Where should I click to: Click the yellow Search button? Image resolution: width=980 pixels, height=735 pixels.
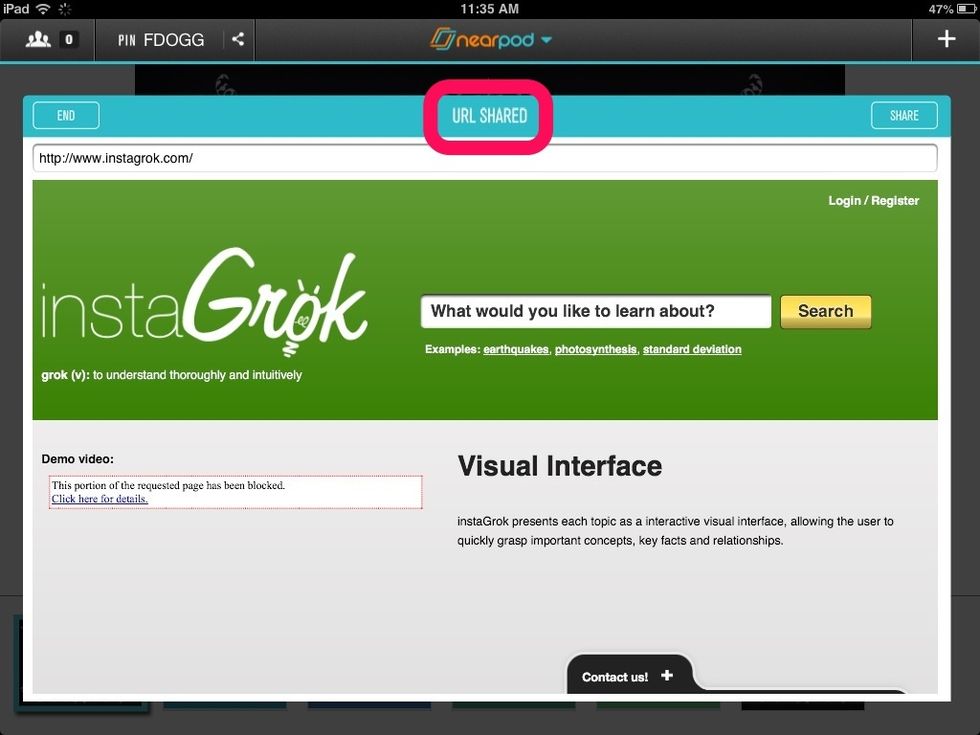[x=825, y=311]
